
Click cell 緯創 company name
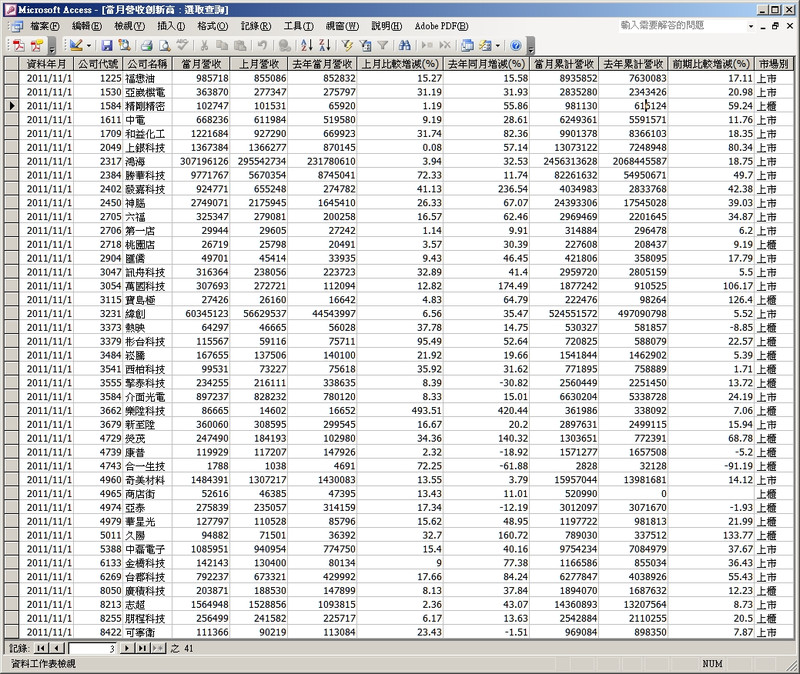[x=147, y=313]
